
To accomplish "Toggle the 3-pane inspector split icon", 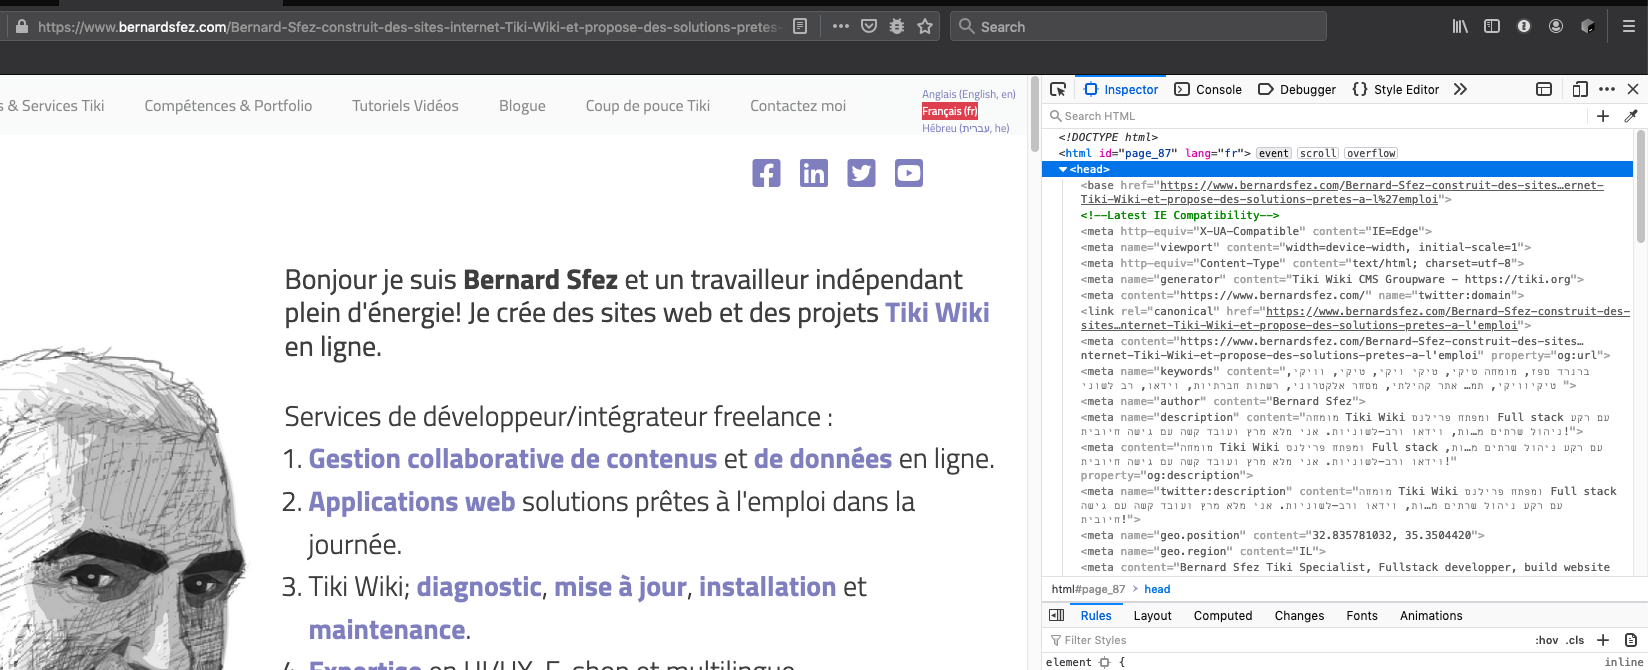I will (x=1056, y=616).
